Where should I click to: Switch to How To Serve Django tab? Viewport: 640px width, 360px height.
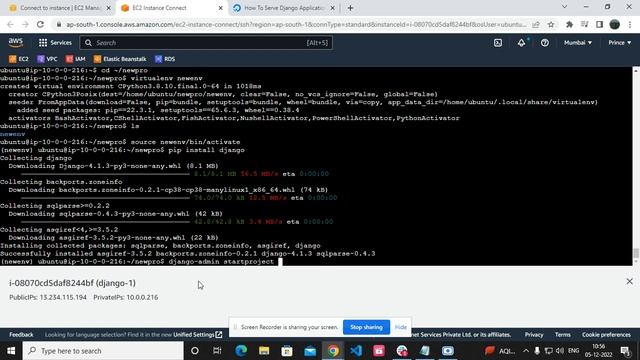pos(284,8)
